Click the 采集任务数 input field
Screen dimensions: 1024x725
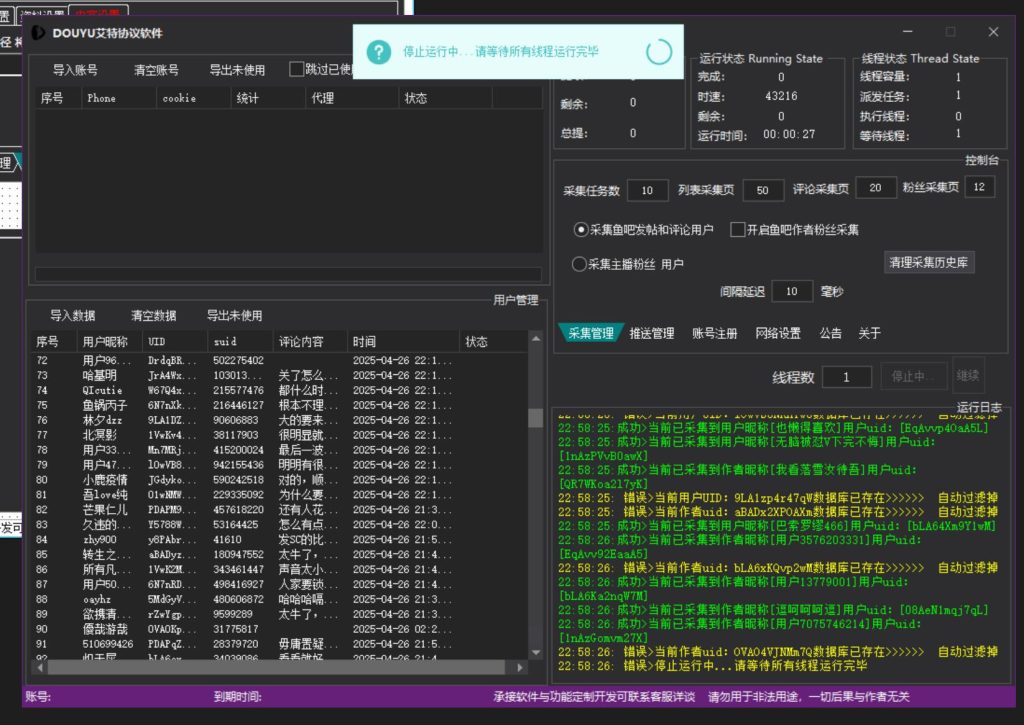[648, 190]
